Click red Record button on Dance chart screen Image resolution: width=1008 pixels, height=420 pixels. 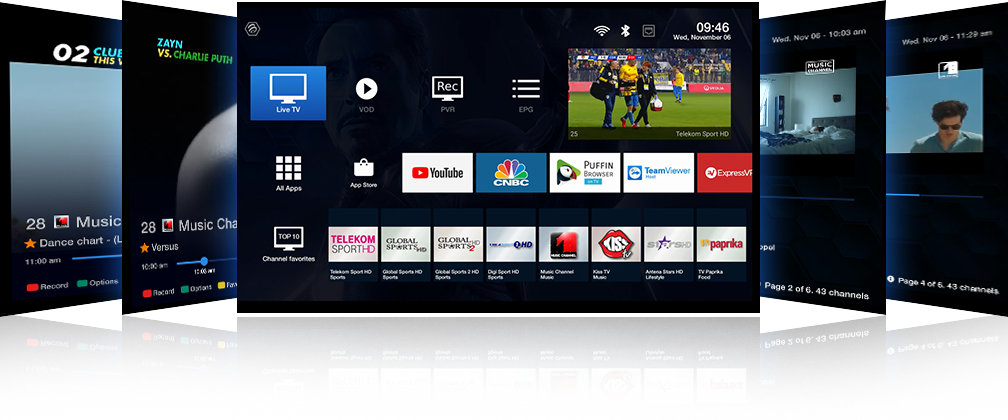point(49,286)
